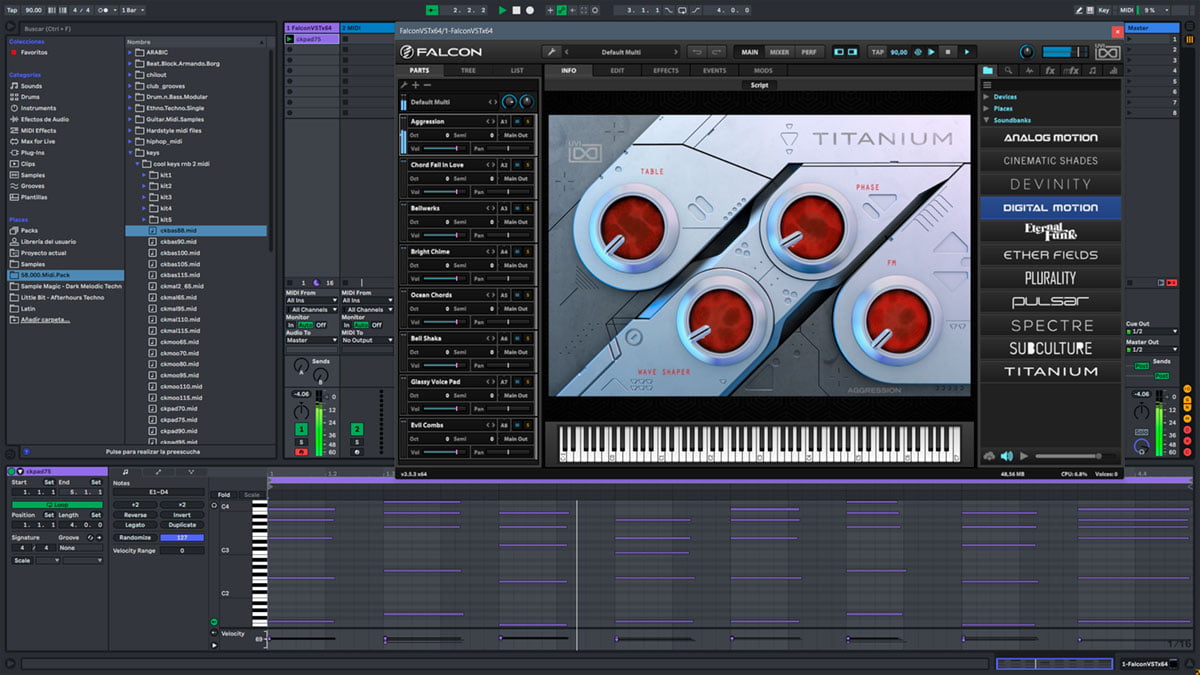Toggle the Fold button in piano roll

[x=224, y=495]
